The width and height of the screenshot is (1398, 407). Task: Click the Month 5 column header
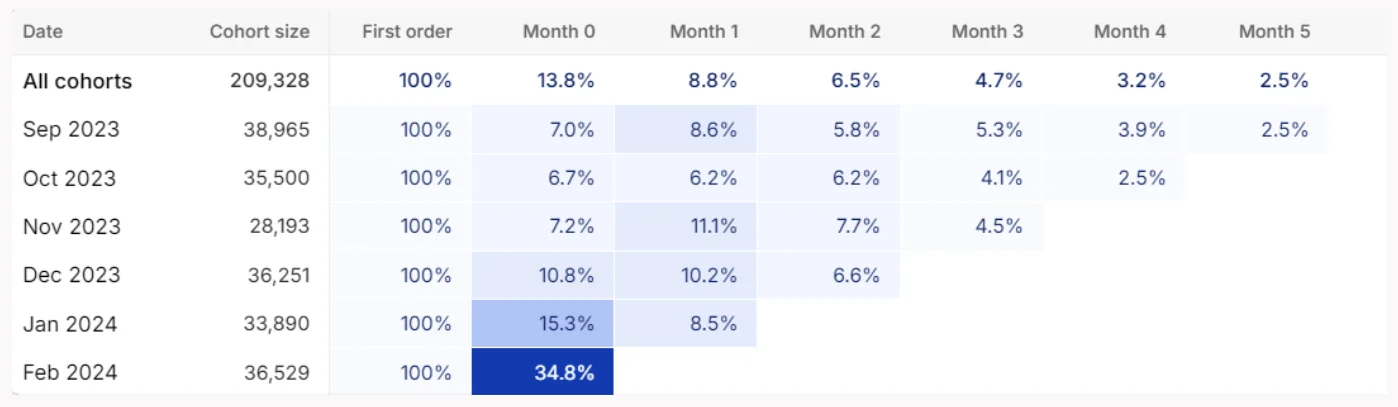click(1274, 31)
